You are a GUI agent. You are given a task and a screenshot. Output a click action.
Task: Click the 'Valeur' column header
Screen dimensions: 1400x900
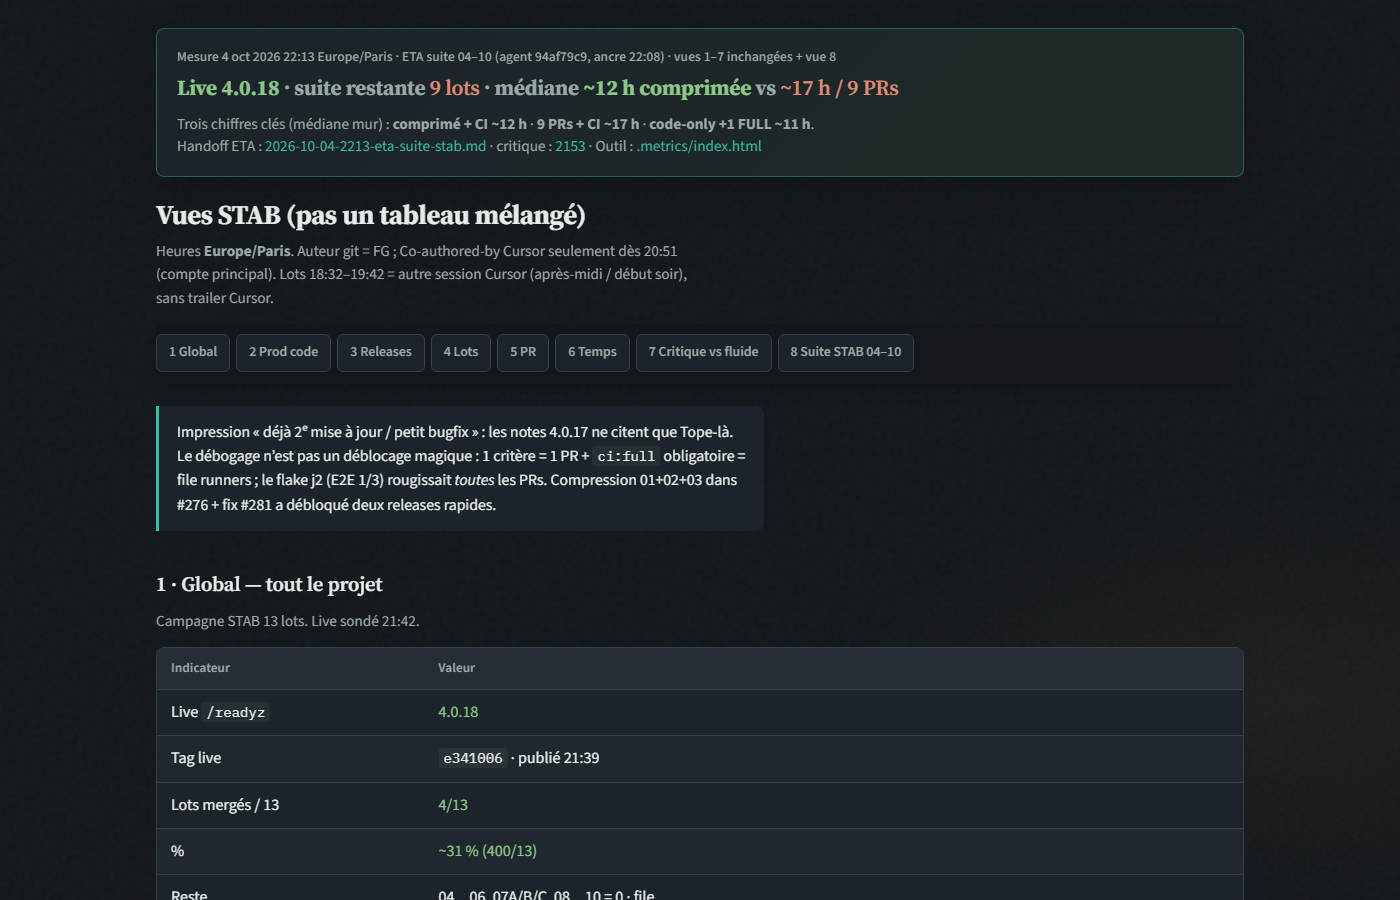coord(456,668)
